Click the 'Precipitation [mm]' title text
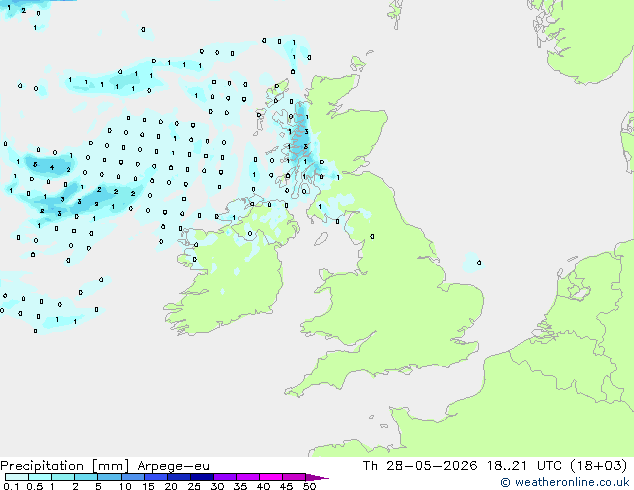This screenshot has width=634, height=490. [x=65, y=466]
